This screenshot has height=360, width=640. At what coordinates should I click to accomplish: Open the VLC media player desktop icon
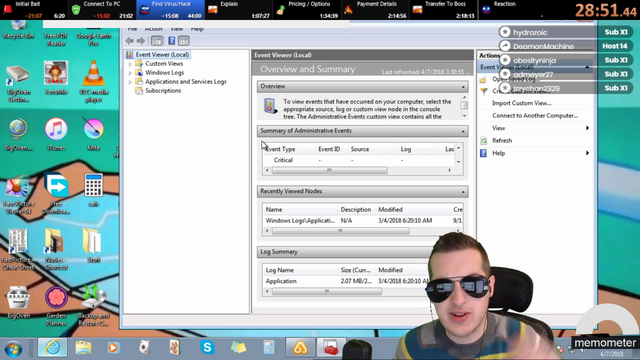pyautogui.click(x=93, y=80)
